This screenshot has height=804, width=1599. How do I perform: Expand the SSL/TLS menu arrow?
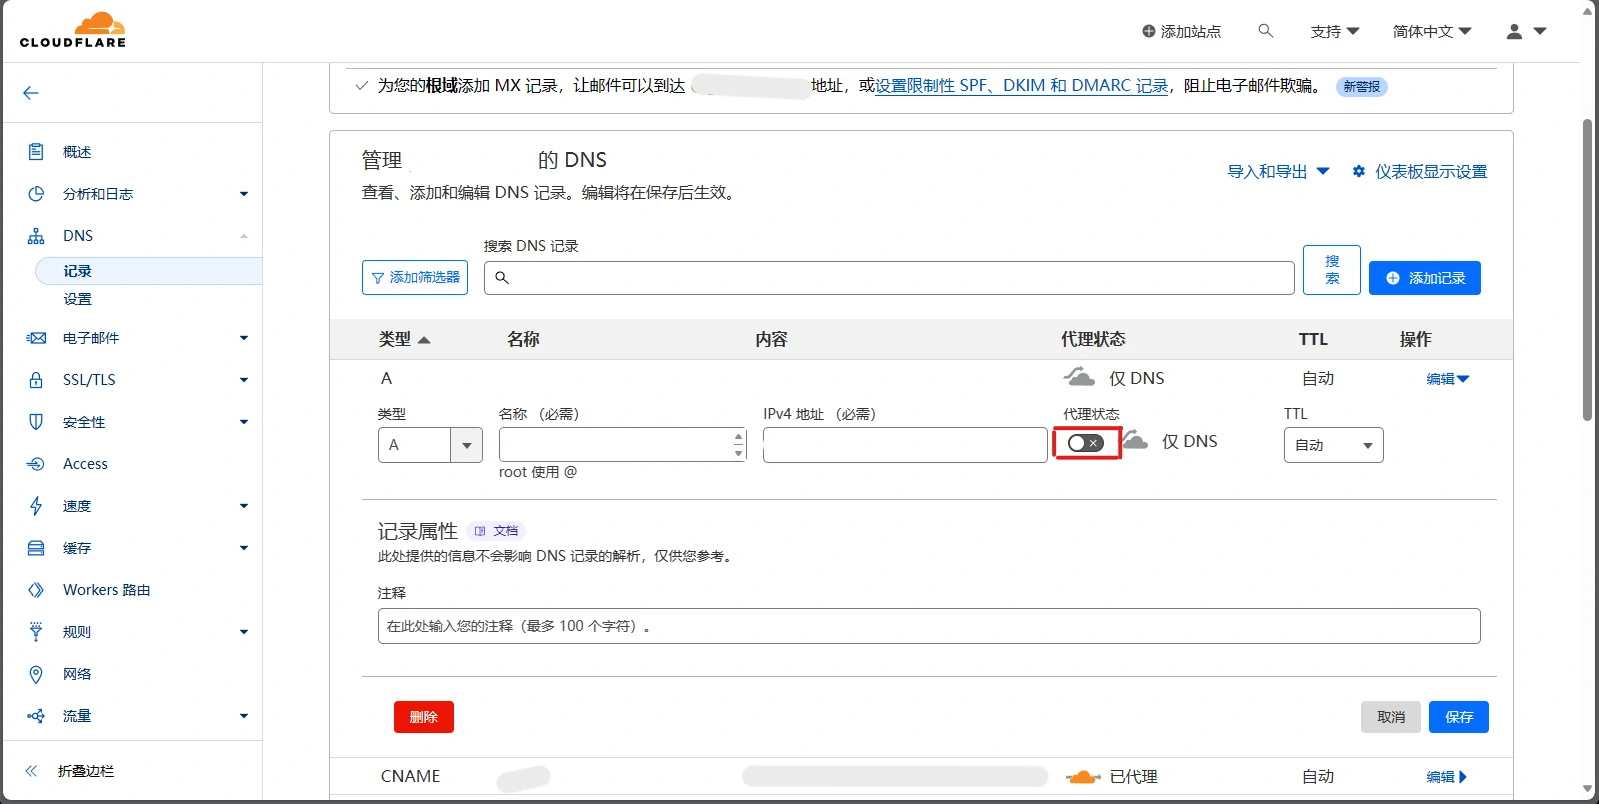243,380
